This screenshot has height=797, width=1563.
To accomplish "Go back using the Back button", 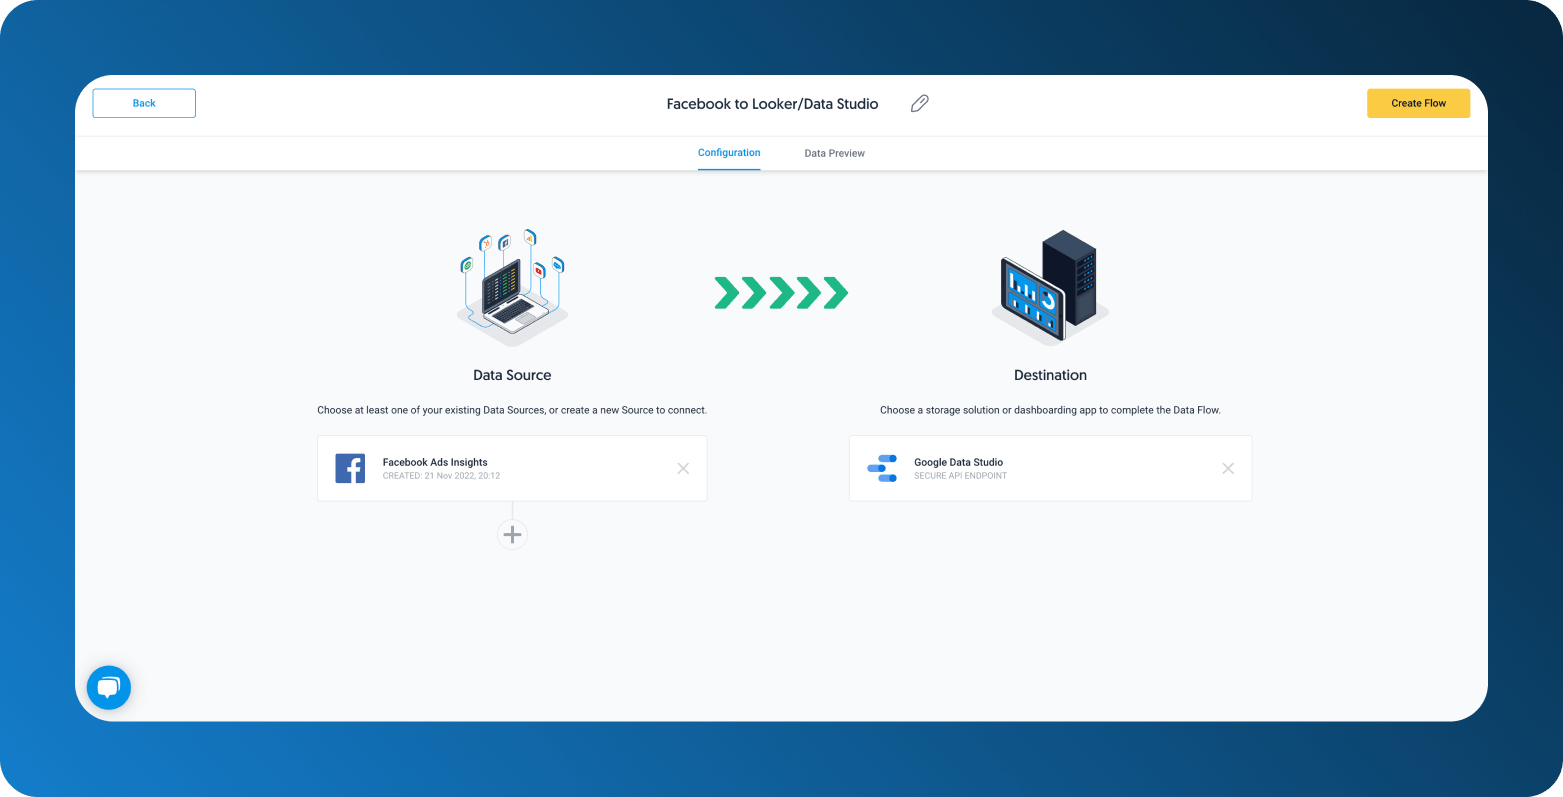I will pyautogui.click(x=143, y=103).
